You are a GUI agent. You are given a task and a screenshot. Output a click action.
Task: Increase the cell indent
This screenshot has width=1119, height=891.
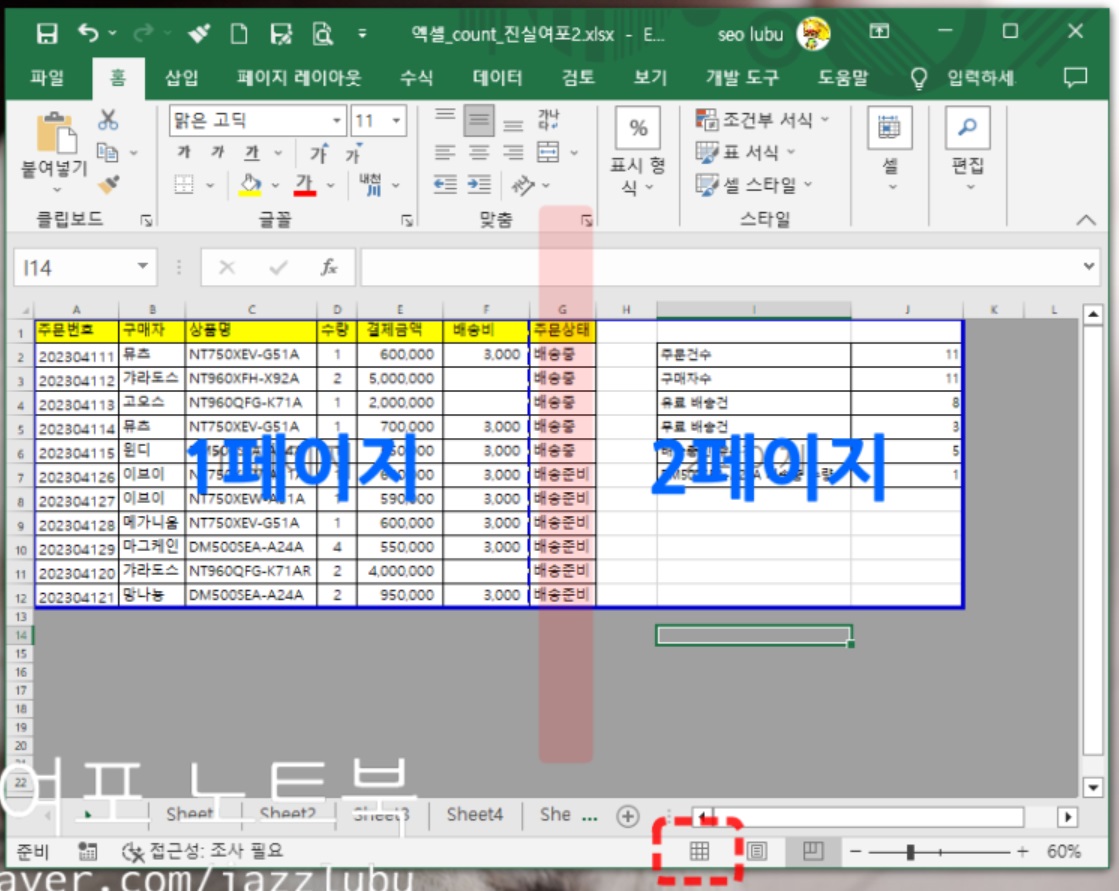[x=479, y=185]
